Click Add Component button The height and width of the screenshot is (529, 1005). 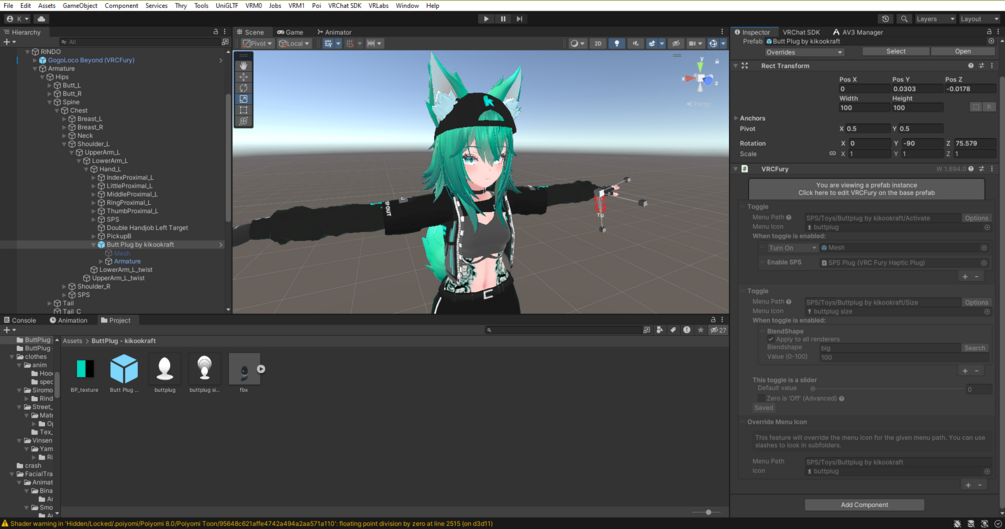click(x=864, y=505)
